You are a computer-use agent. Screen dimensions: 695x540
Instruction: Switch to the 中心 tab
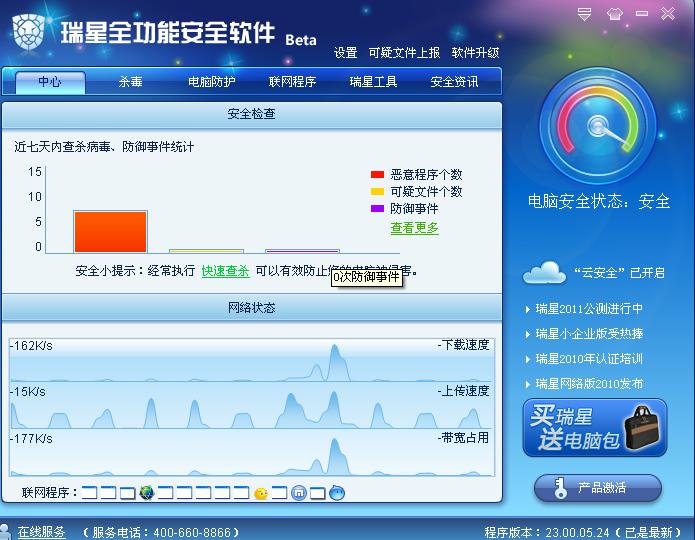pyautogui.click(x=50, y=82)
